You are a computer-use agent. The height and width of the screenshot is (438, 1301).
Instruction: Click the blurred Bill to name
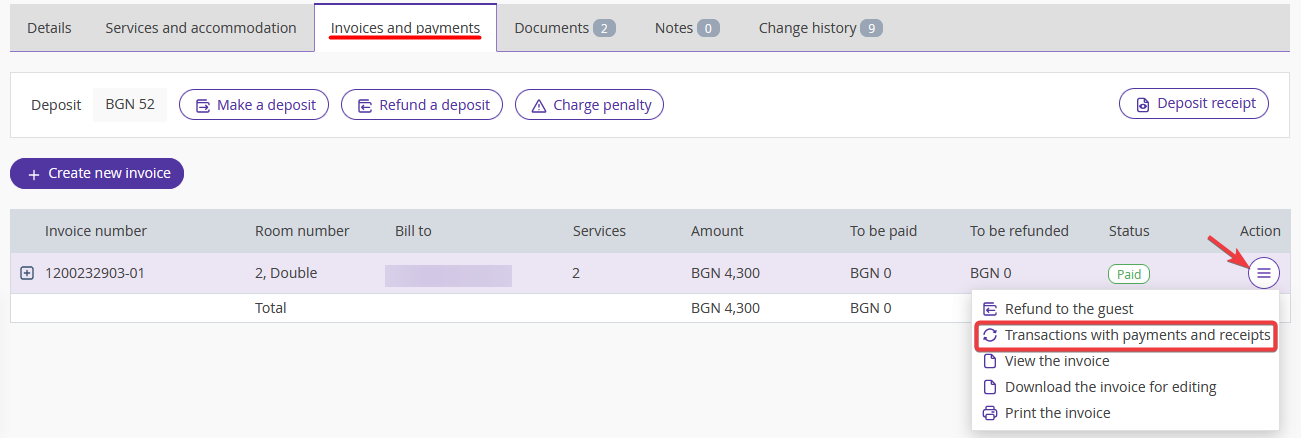click(448, 275)
